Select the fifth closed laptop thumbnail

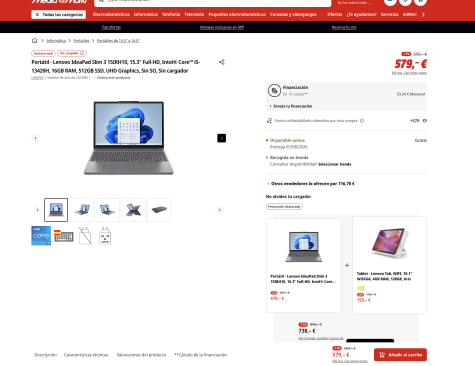[x=159, y=210]
